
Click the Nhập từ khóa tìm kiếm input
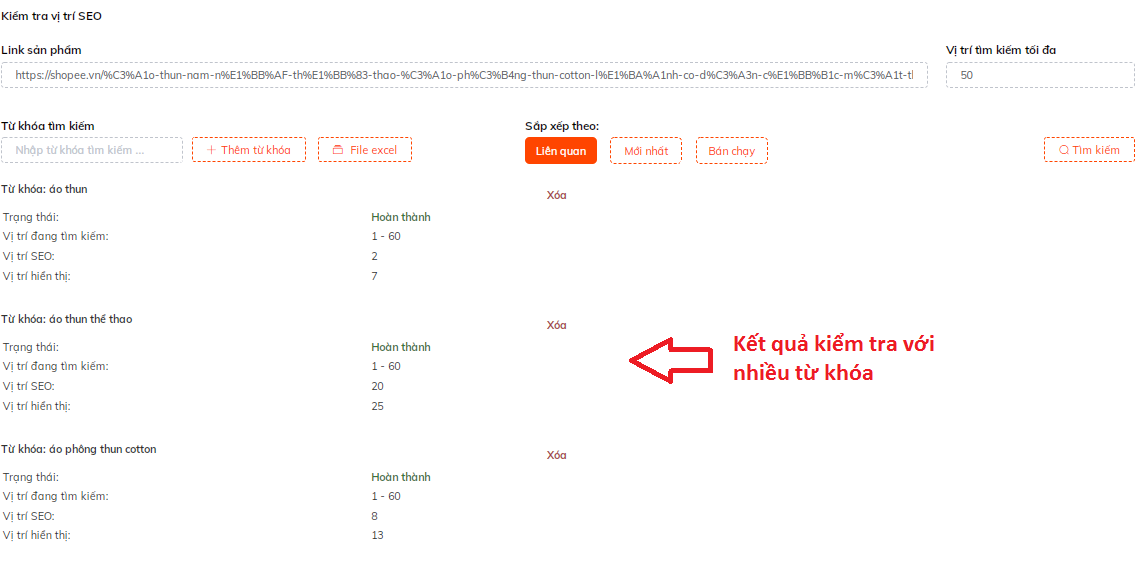pyautogui.click(x=92, y=150)
